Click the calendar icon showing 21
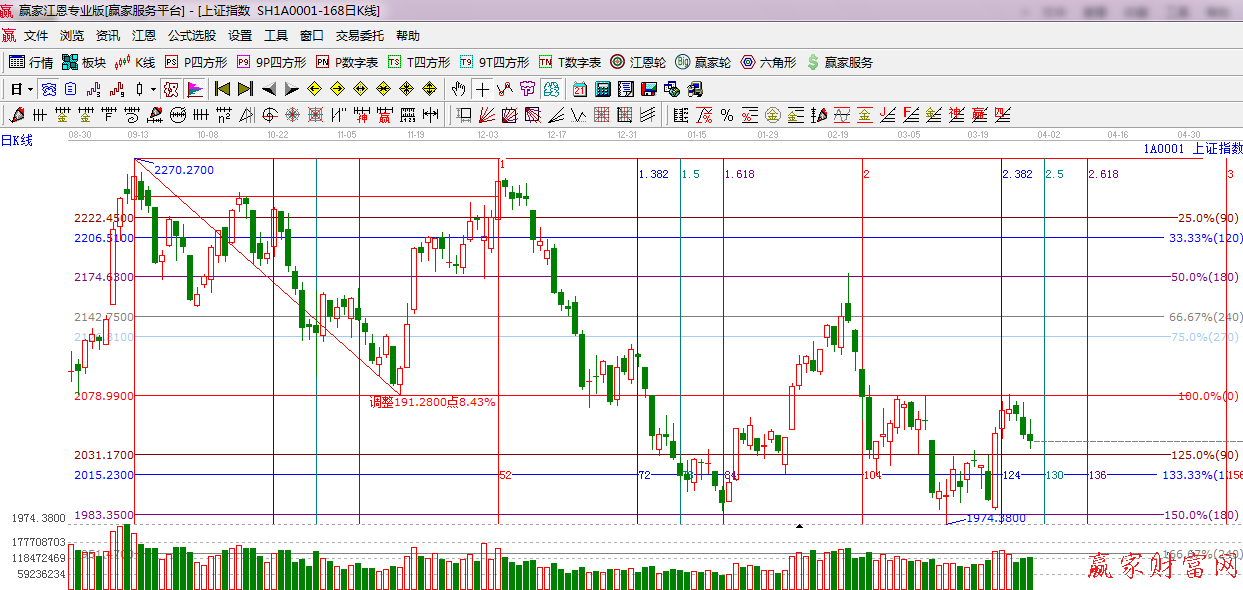This screenshot has width=1243, height=590. pos(580,89)
